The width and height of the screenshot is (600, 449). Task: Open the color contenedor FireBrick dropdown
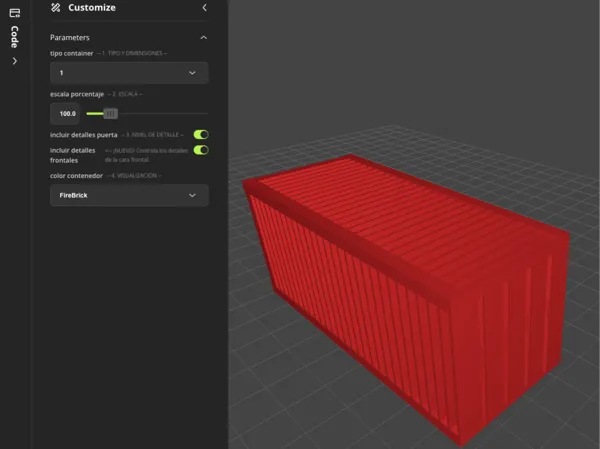tap(129, 195)
